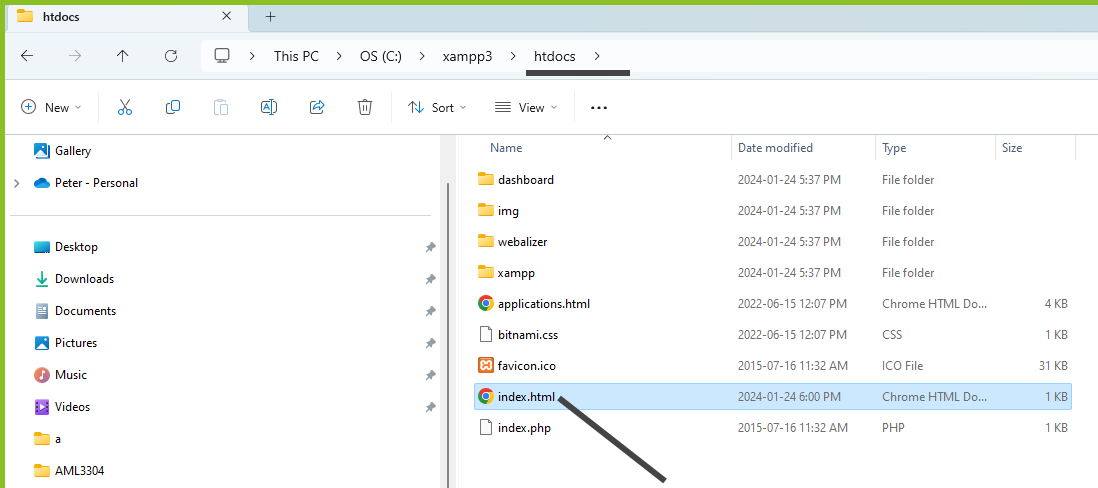
Task: Click the pin icon beside Music
Action: point(431,375)
